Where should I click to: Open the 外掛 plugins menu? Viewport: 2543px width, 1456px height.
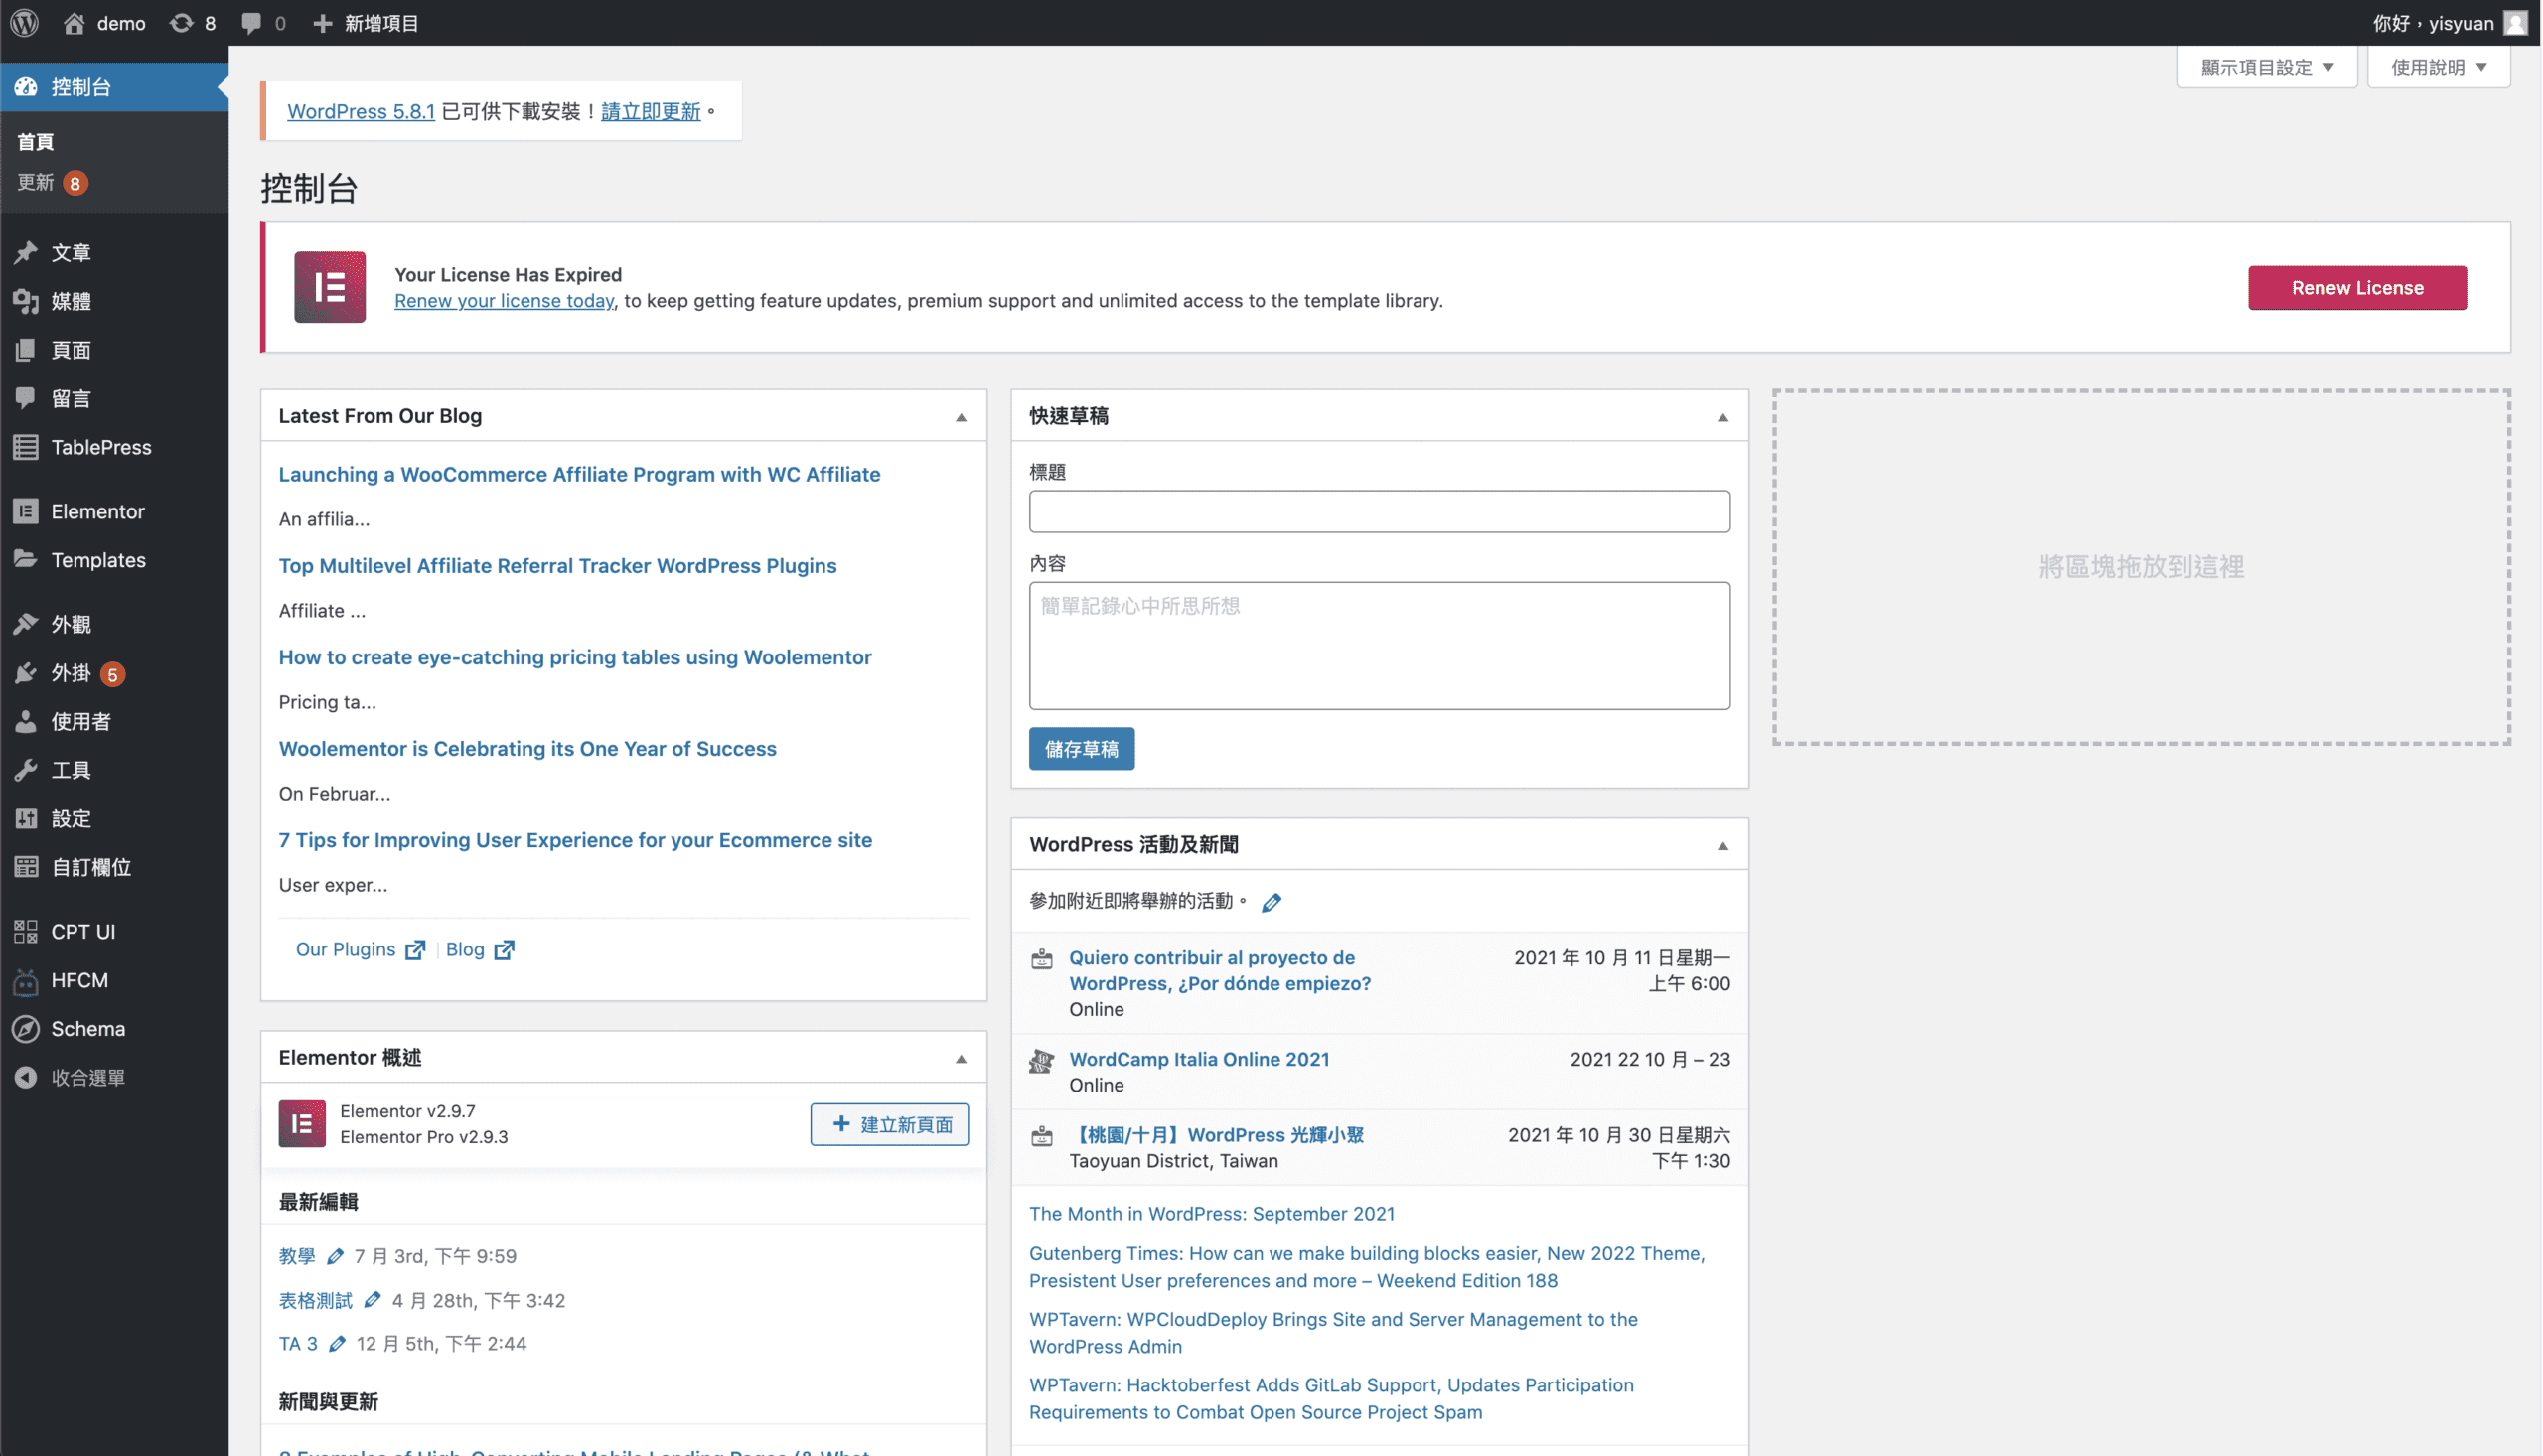[x=70, y=673]
